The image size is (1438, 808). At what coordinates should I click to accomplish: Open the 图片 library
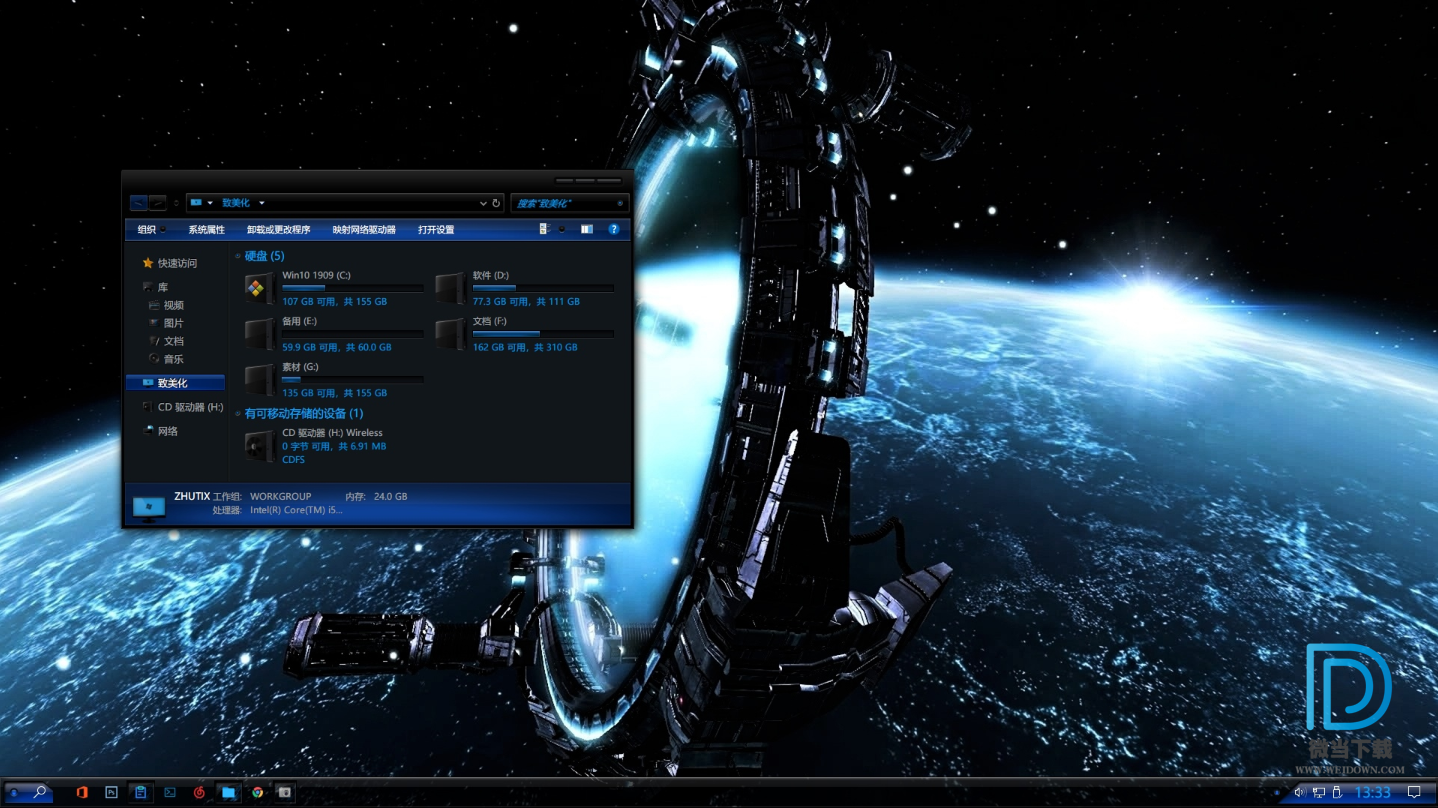pos(166,323)
